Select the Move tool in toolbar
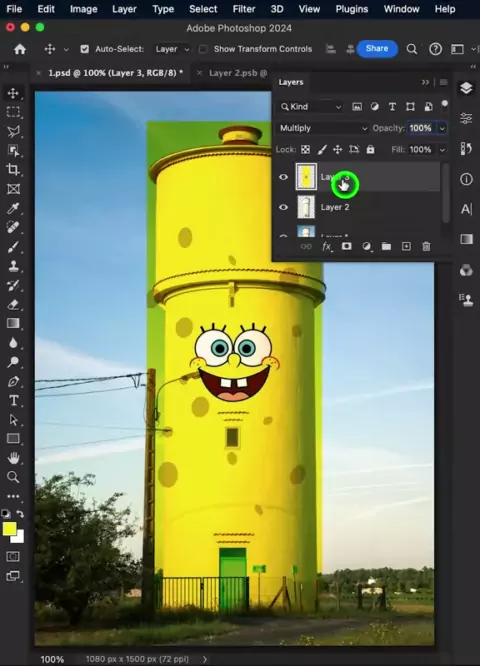Viewport: 480px width, 666px height. [x=13, y=93]
